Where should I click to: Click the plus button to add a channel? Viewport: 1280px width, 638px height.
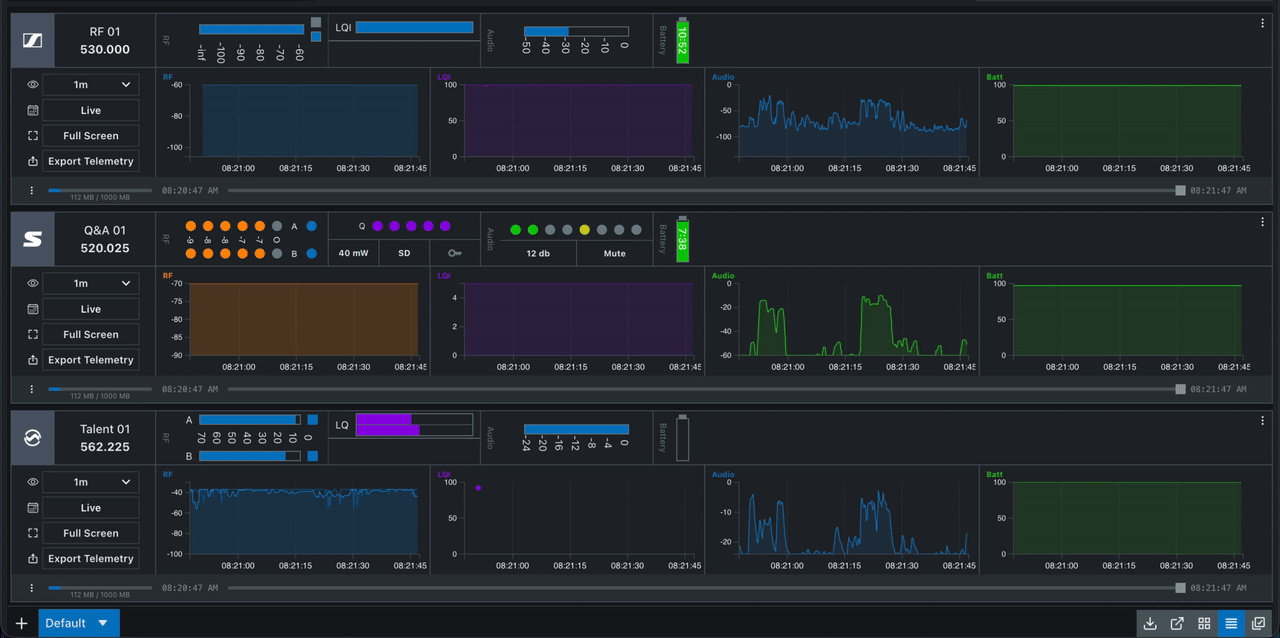coord(22,622)
